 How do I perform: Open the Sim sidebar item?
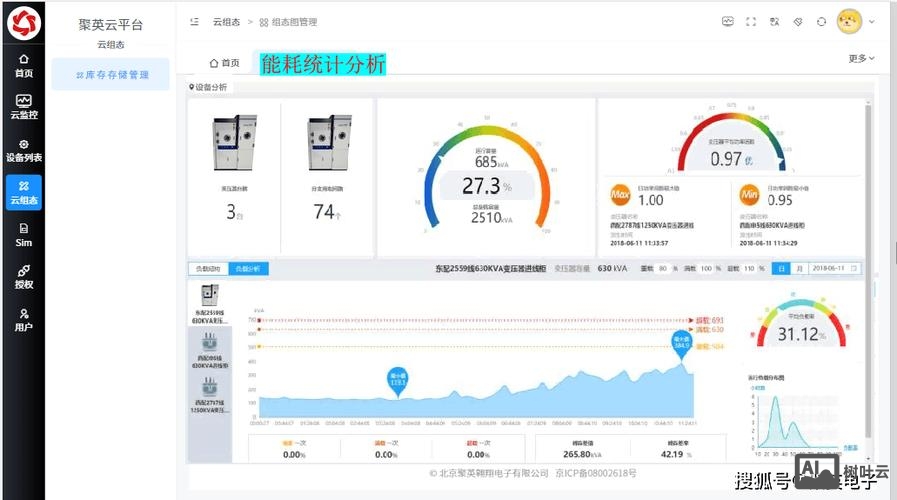click(x=24, y=235)
